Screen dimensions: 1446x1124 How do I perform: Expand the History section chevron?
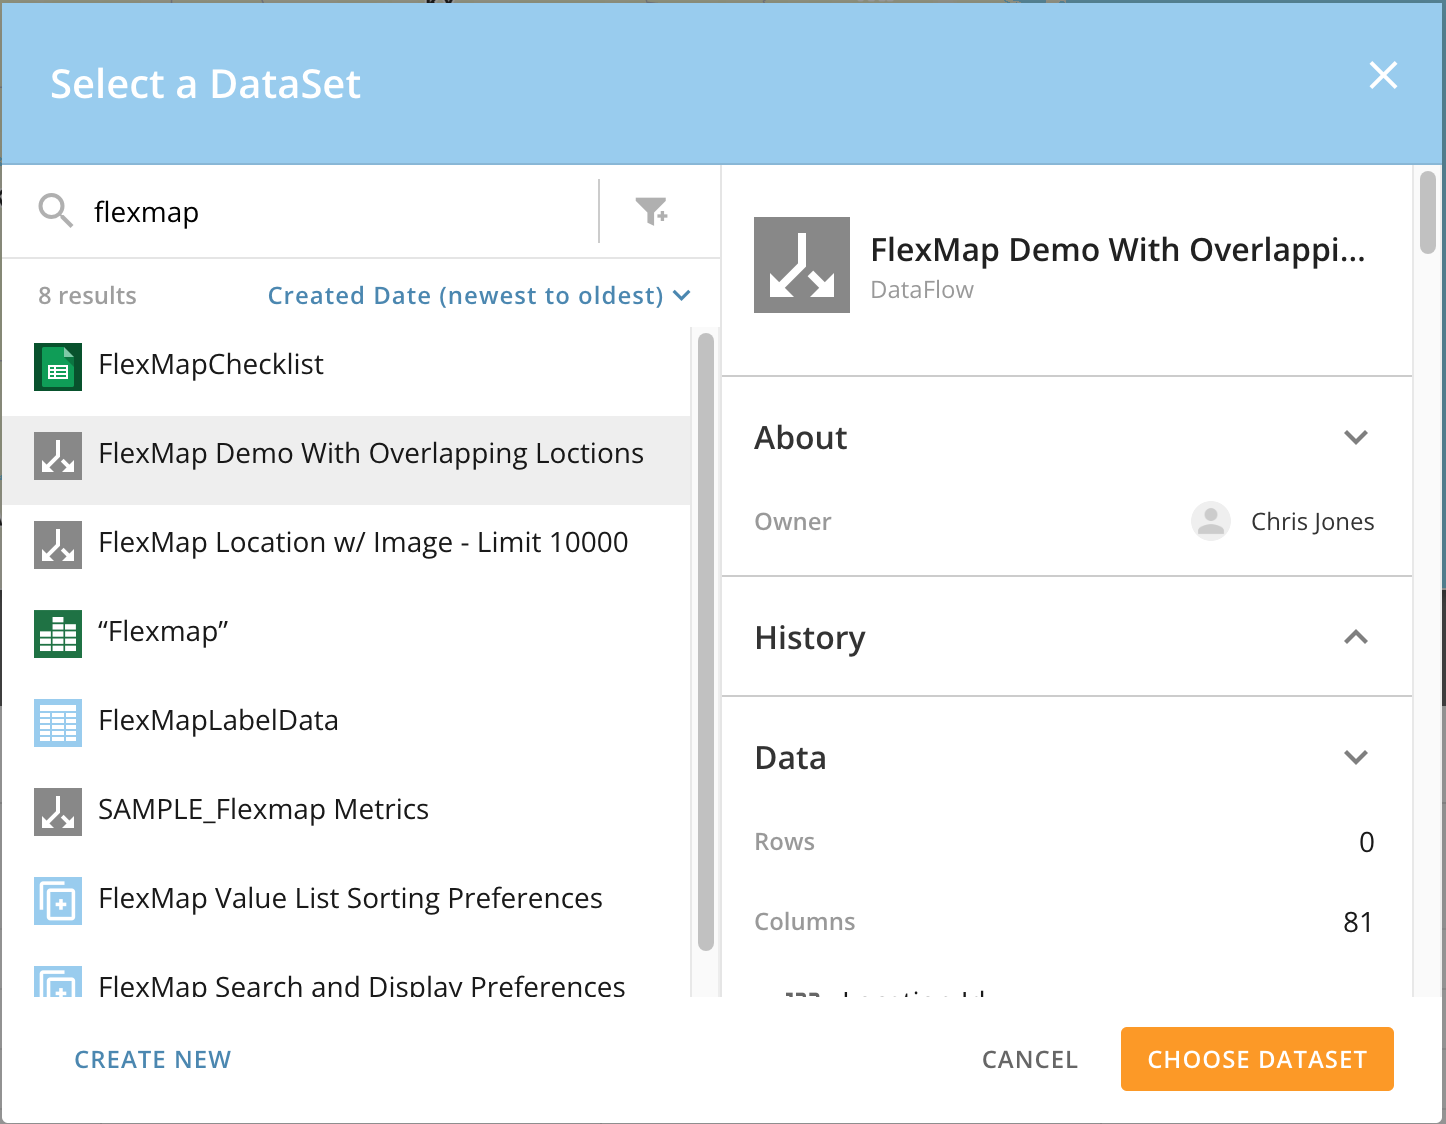click(1355, 638)
